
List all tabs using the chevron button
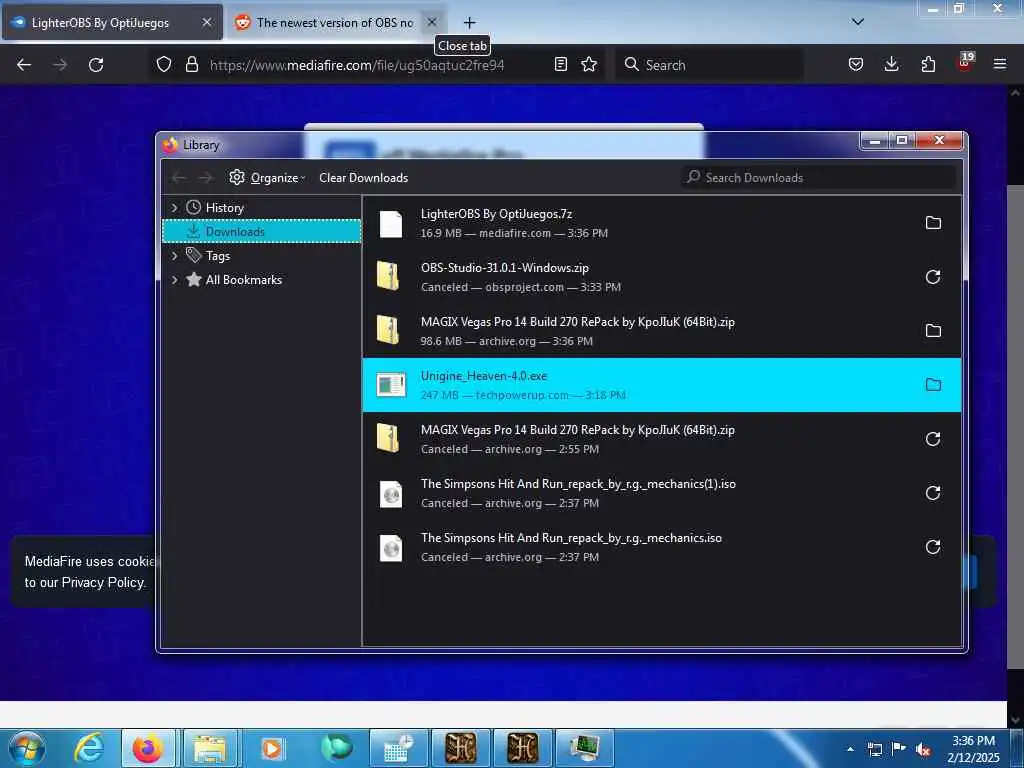858,22
